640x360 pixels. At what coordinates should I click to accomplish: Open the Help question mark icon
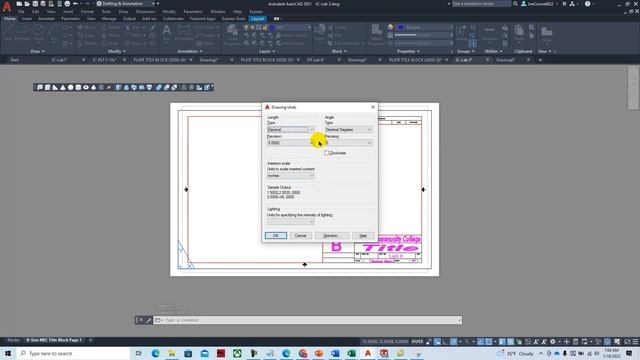coord(587,4)
